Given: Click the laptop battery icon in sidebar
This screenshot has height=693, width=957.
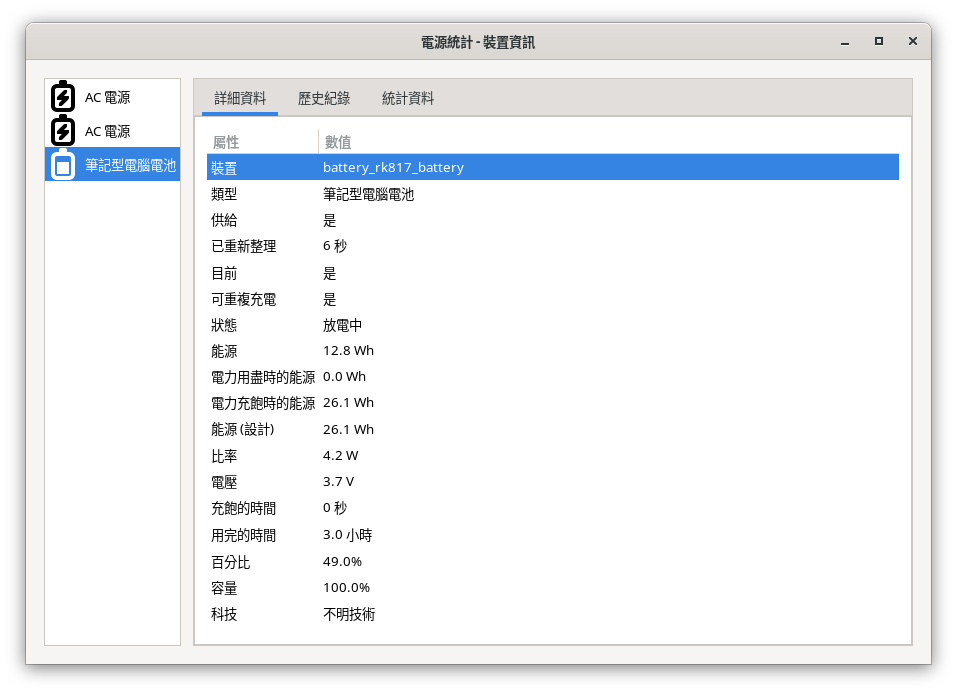Looking at the screenshot, I should click(x=63, y=165).
